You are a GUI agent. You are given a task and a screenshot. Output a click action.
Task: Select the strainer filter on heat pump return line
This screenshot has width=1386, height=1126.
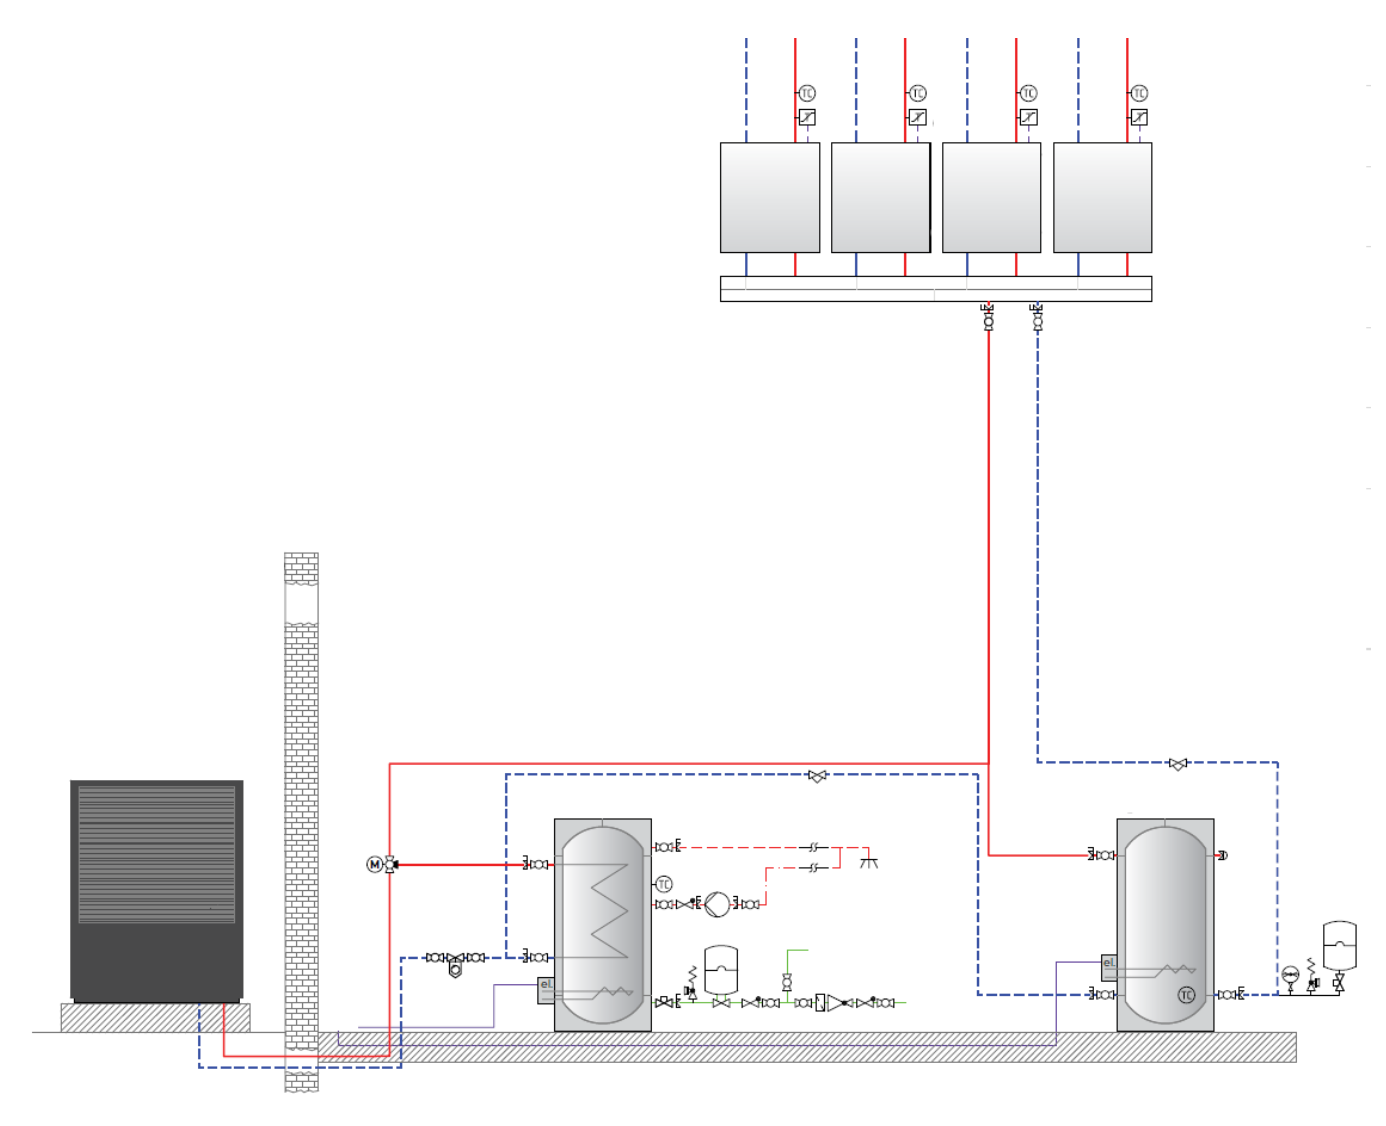455,963
